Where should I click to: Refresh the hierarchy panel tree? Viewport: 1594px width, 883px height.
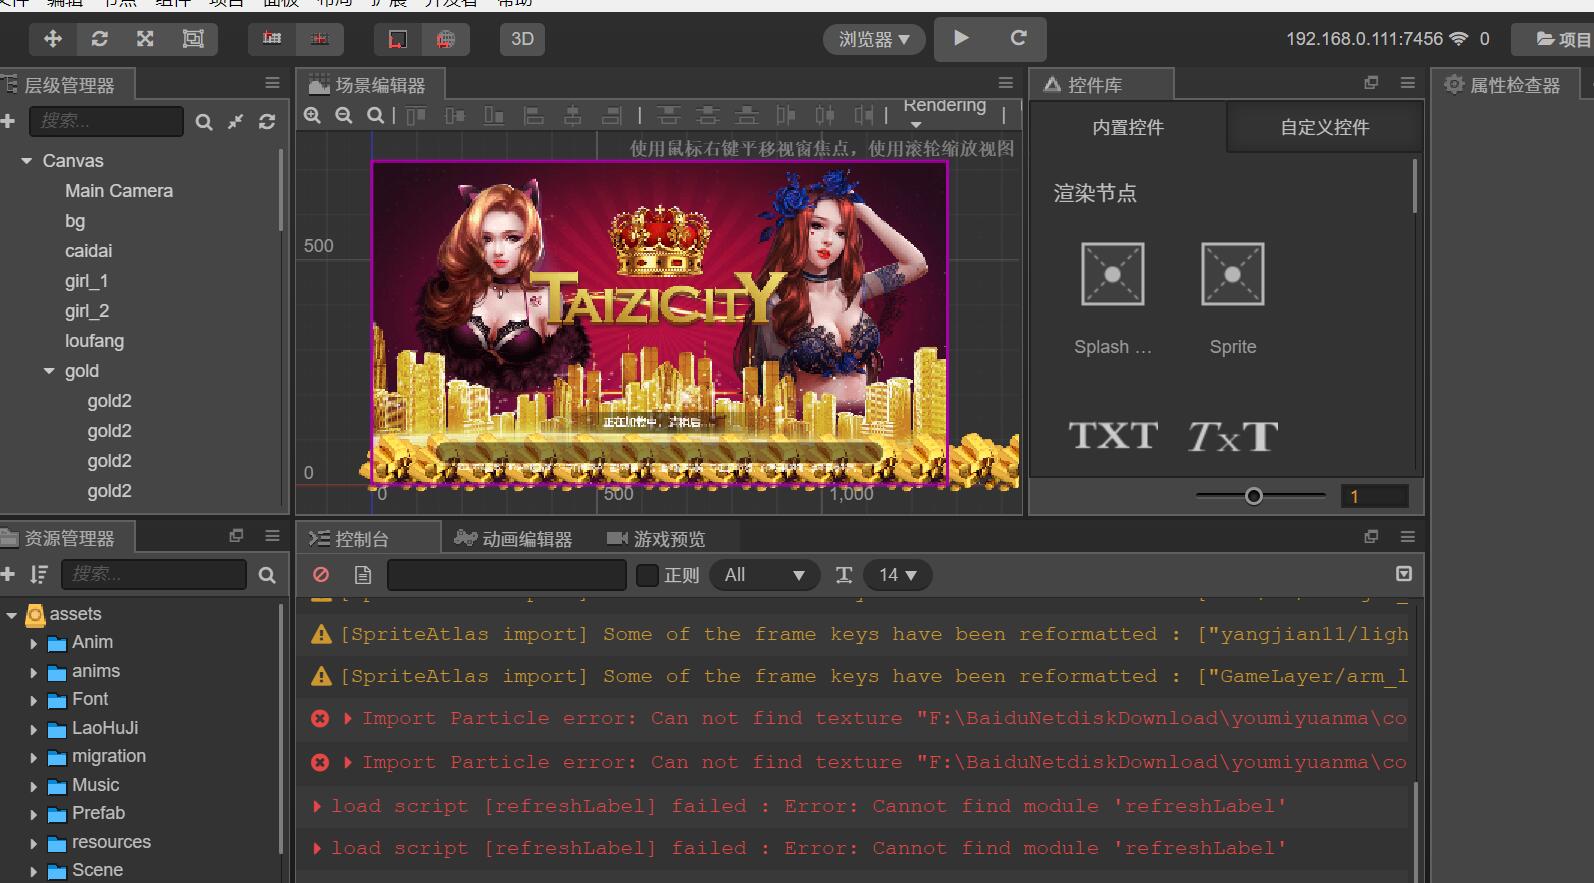click(x=267, y=122)
